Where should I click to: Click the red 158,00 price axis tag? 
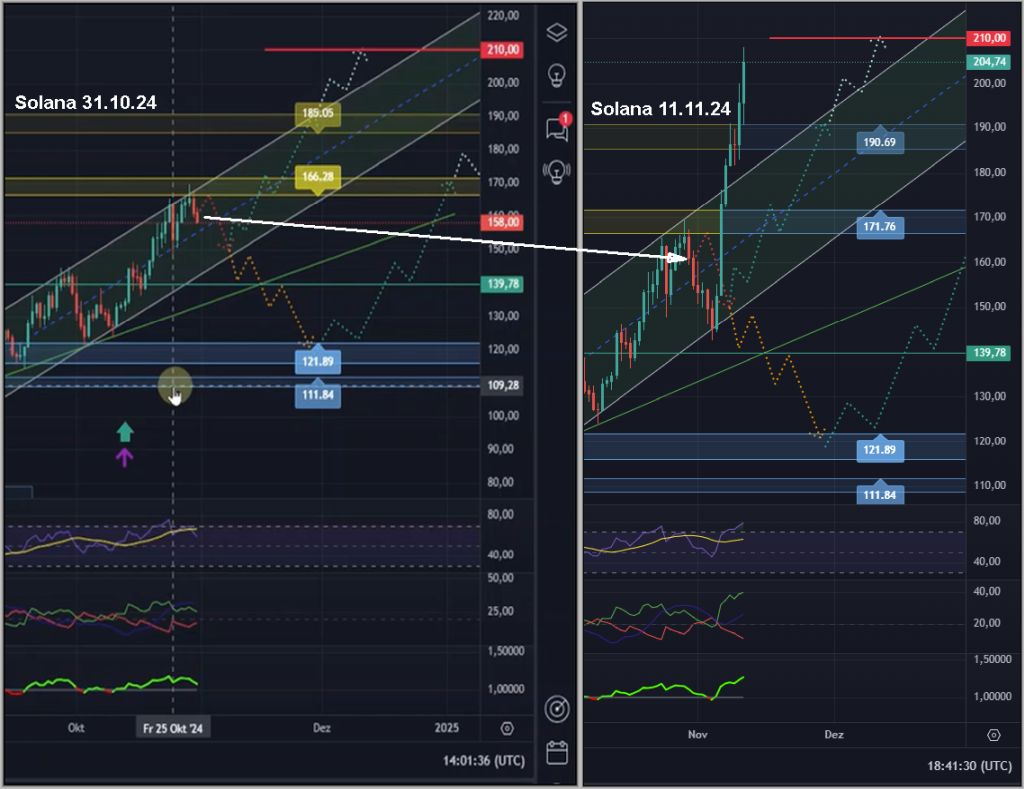(x=502, y=222)
